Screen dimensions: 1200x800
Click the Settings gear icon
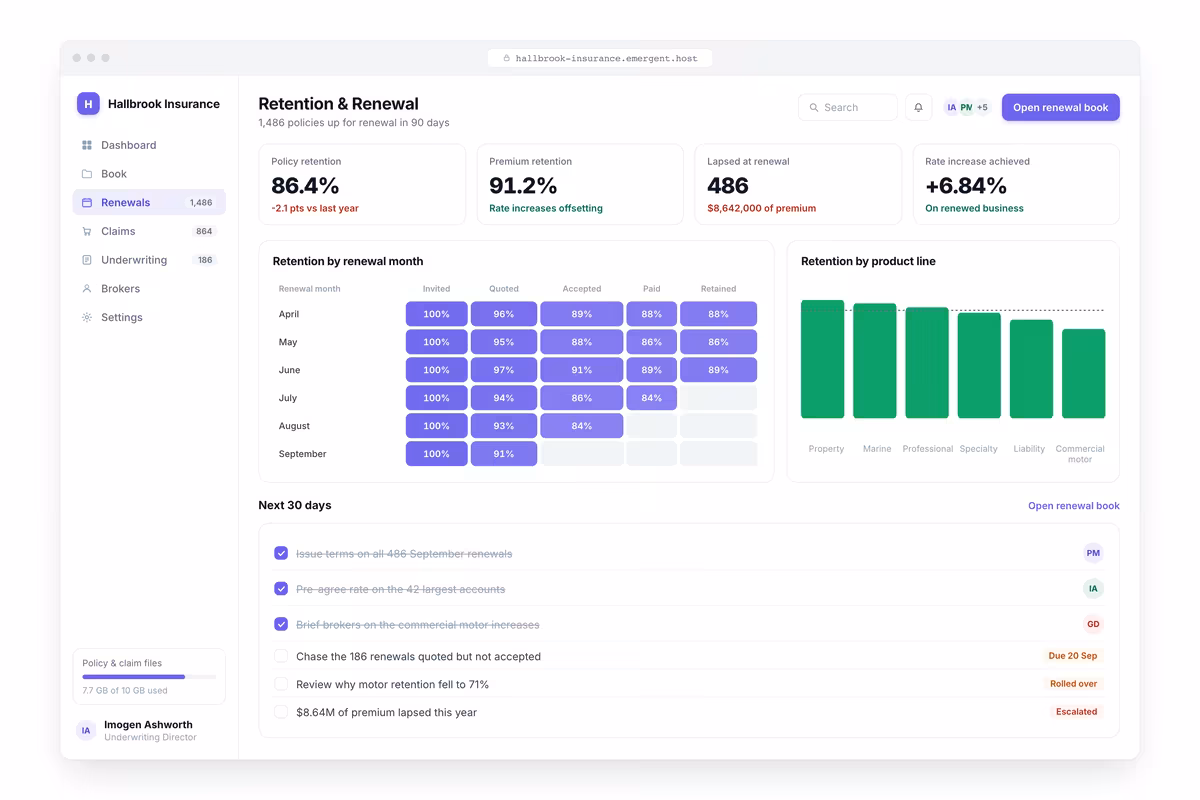click(x=87, y=317)
